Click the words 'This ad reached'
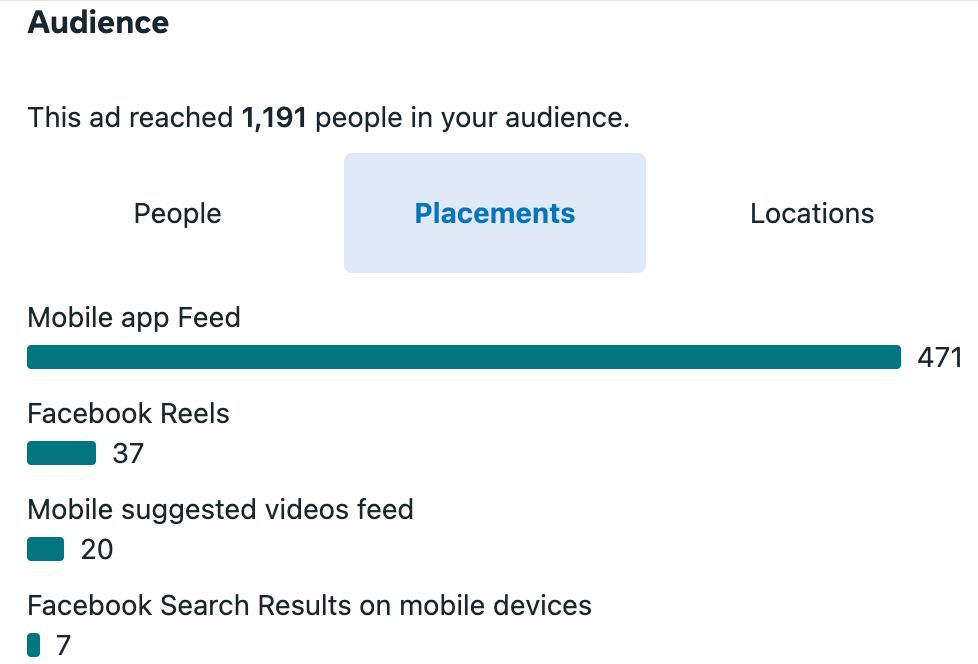Viewport: 978px width, 664px height. pos(130,118)
